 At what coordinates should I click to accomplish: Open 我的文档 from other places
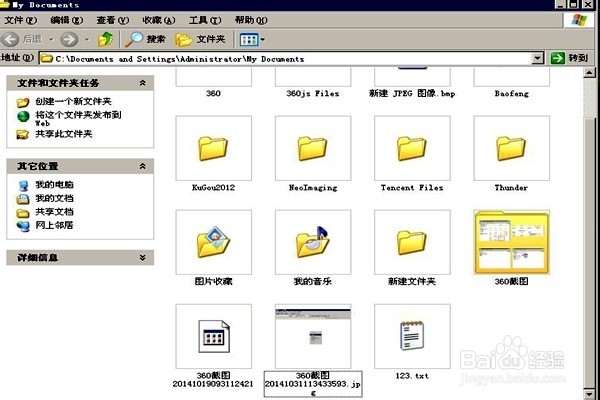click(54, 198)
